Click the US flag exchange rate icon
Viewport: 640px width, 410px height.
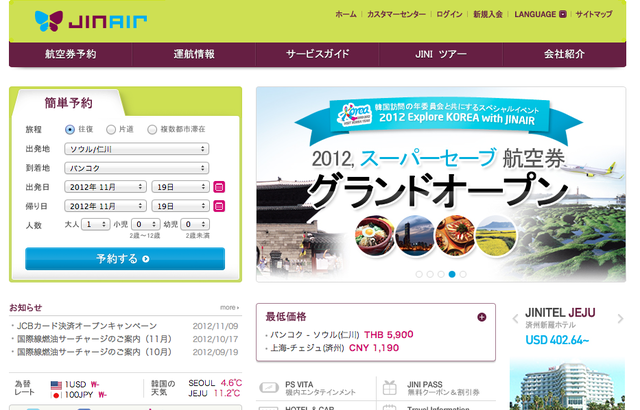(x=56, y=385)
